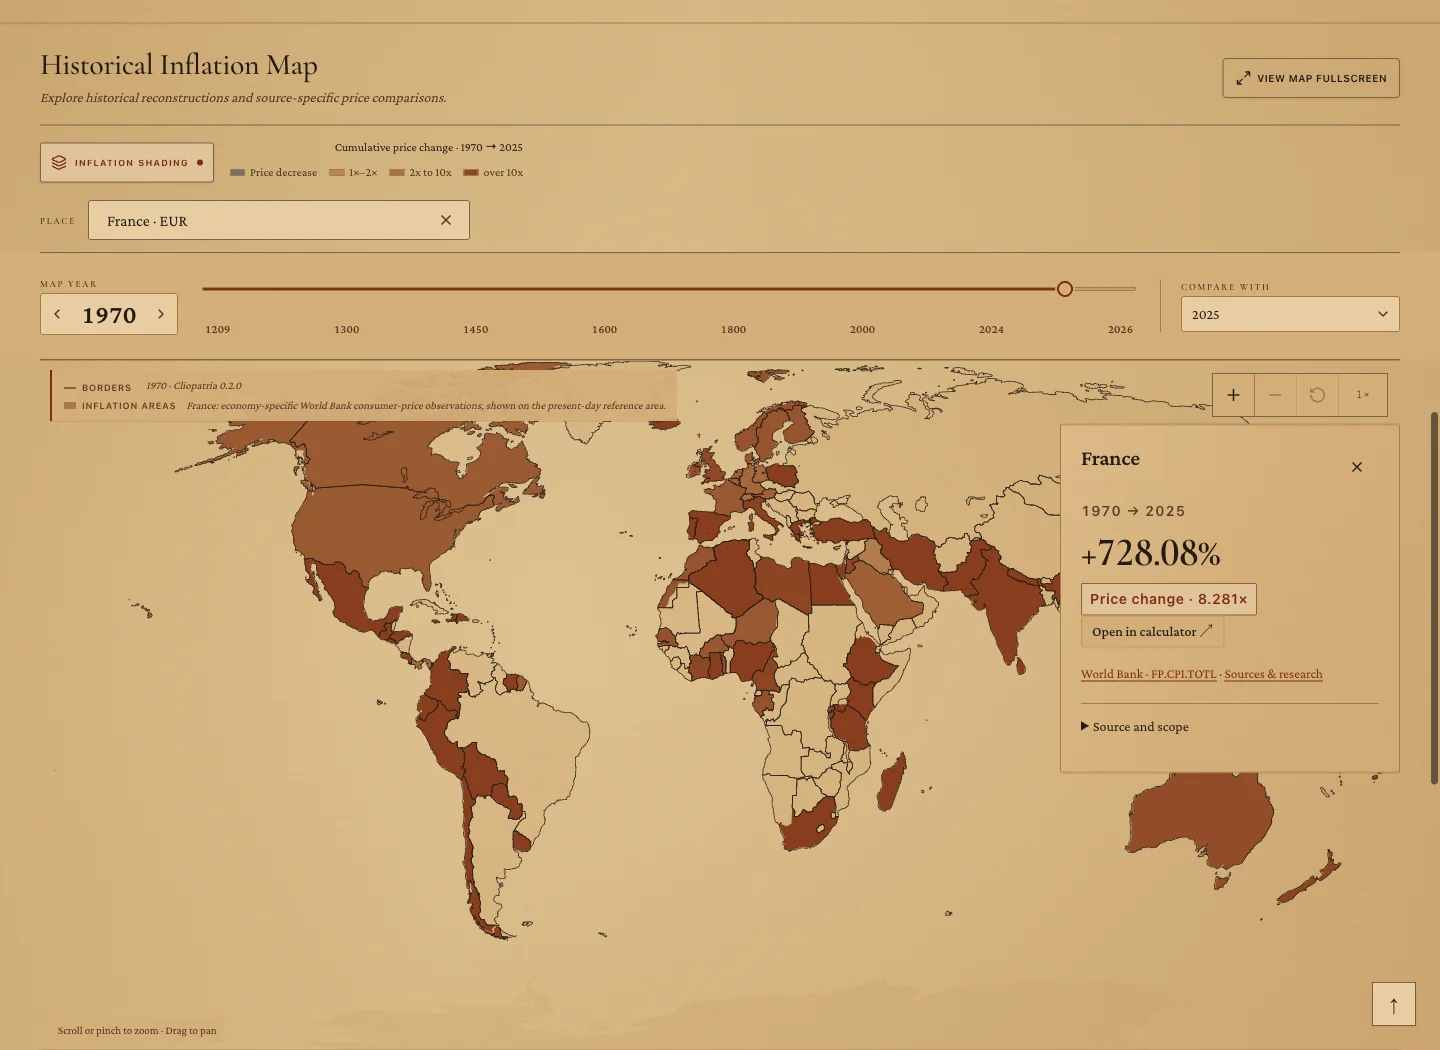Click the 1×–2× legend swatch
1440x1050 pixels.
pos(336,173)
